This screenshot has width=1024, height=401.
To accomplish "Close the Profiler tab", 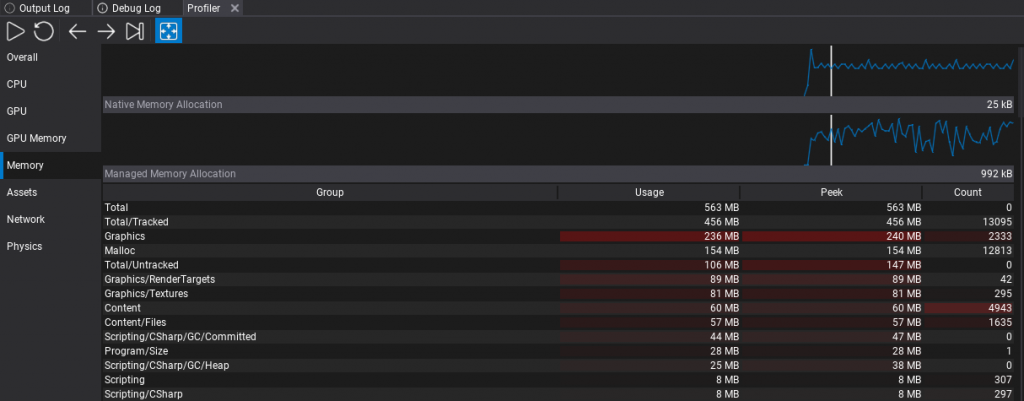I will (234, 8).
